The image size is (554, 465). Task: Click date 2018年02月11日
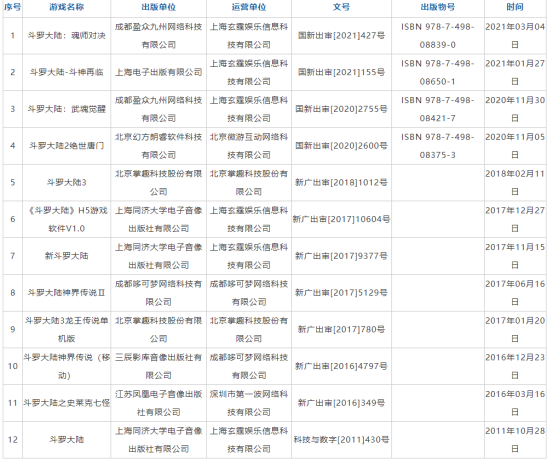point(515,183)
